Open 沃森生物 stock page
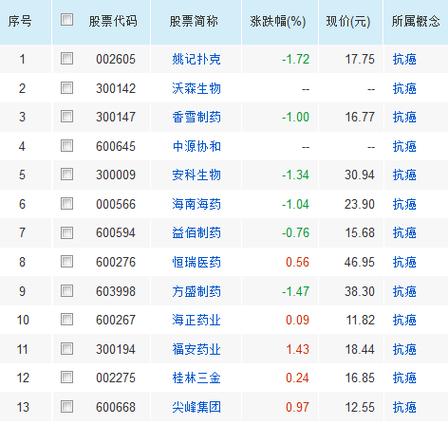This screenshot has width=448, height=424. (196, 88)
